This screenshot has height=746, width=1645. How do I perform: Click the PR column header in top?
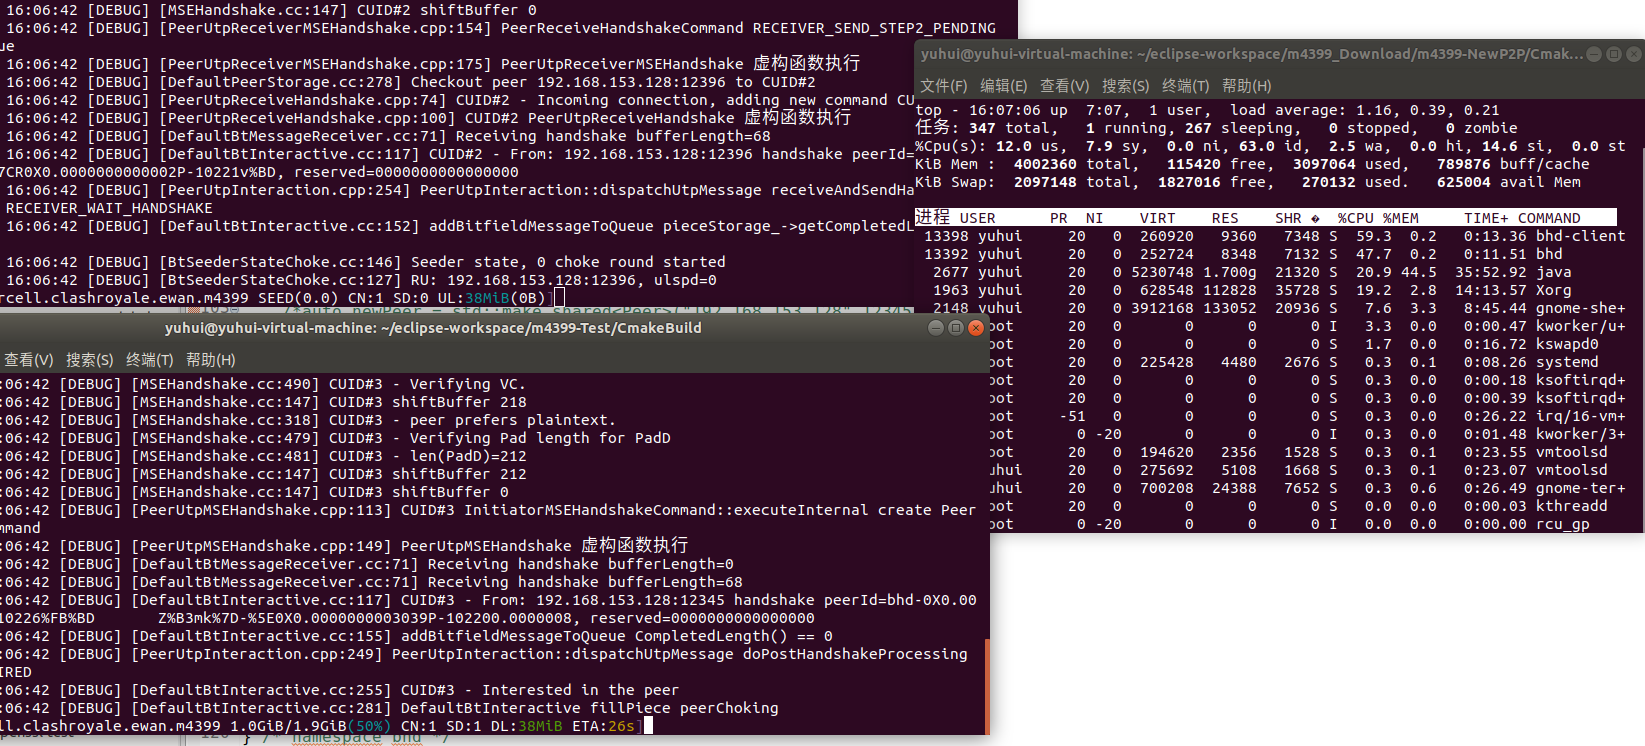click(1058, 218)
